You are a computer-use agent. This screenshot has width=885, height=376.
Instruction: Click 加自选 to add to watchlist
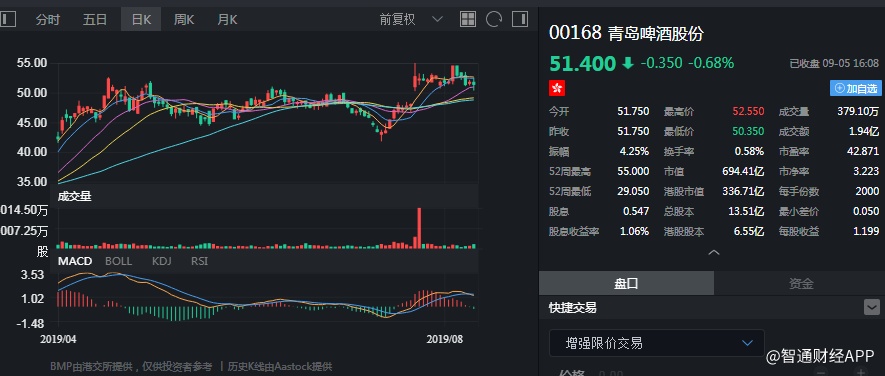(x=856, y=88)
